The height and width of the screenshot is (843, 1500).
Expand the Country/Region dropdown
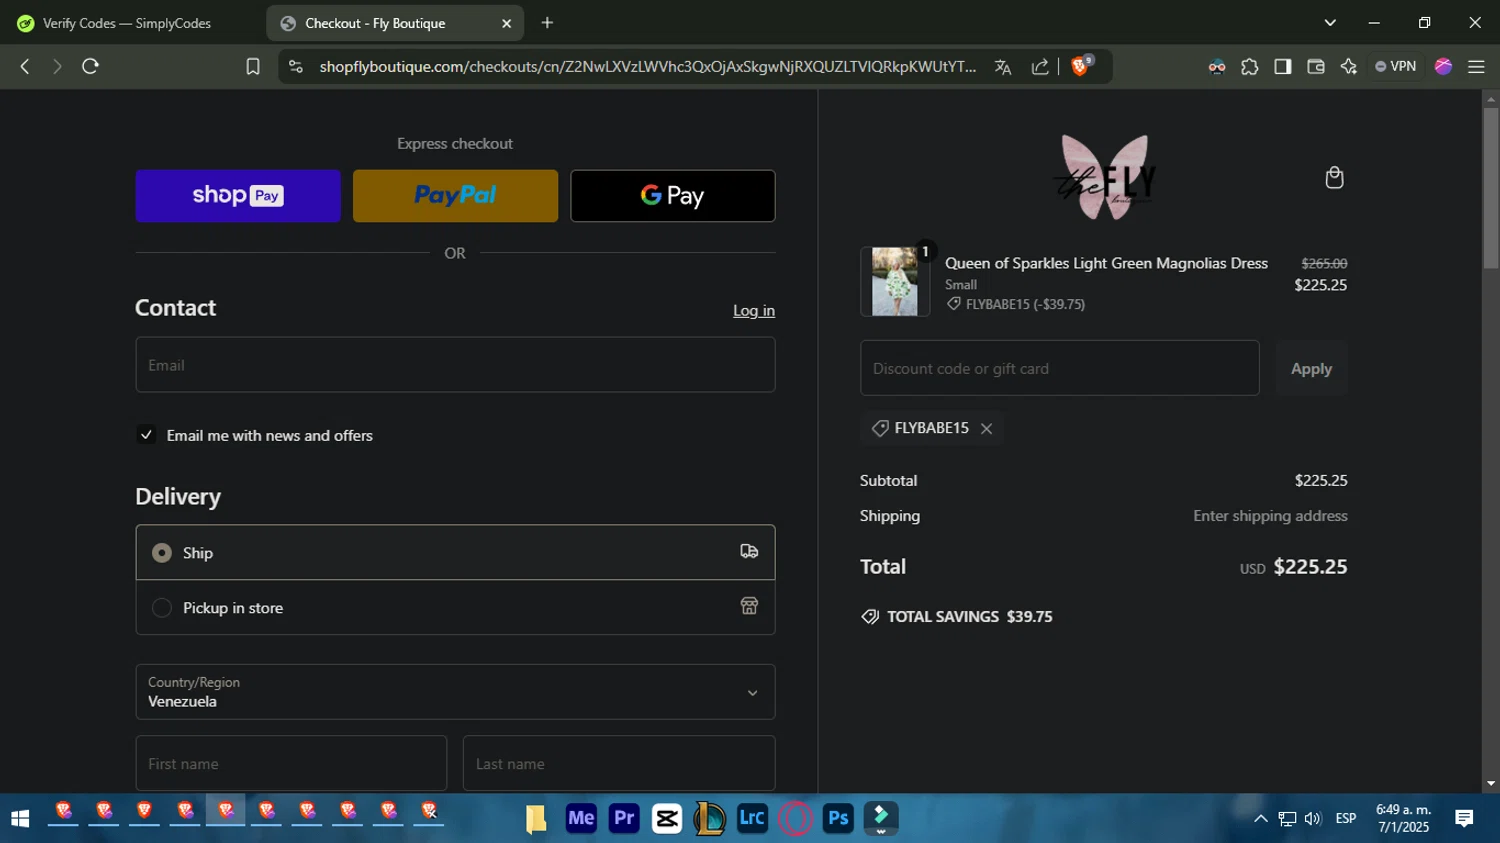point(455,692)
